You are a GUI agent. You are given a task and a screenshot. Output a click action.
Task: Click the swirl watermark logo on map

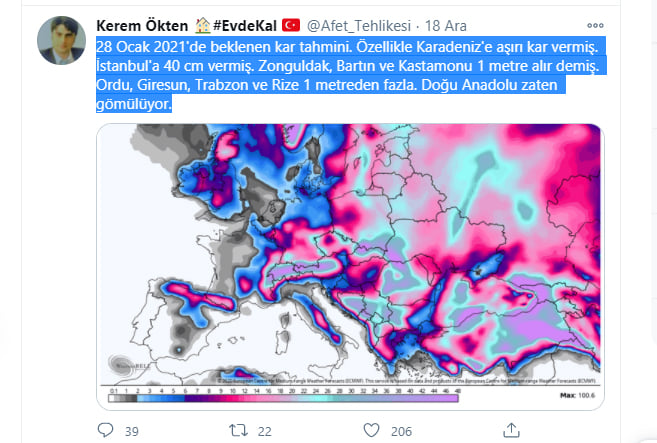pos(122,365)
